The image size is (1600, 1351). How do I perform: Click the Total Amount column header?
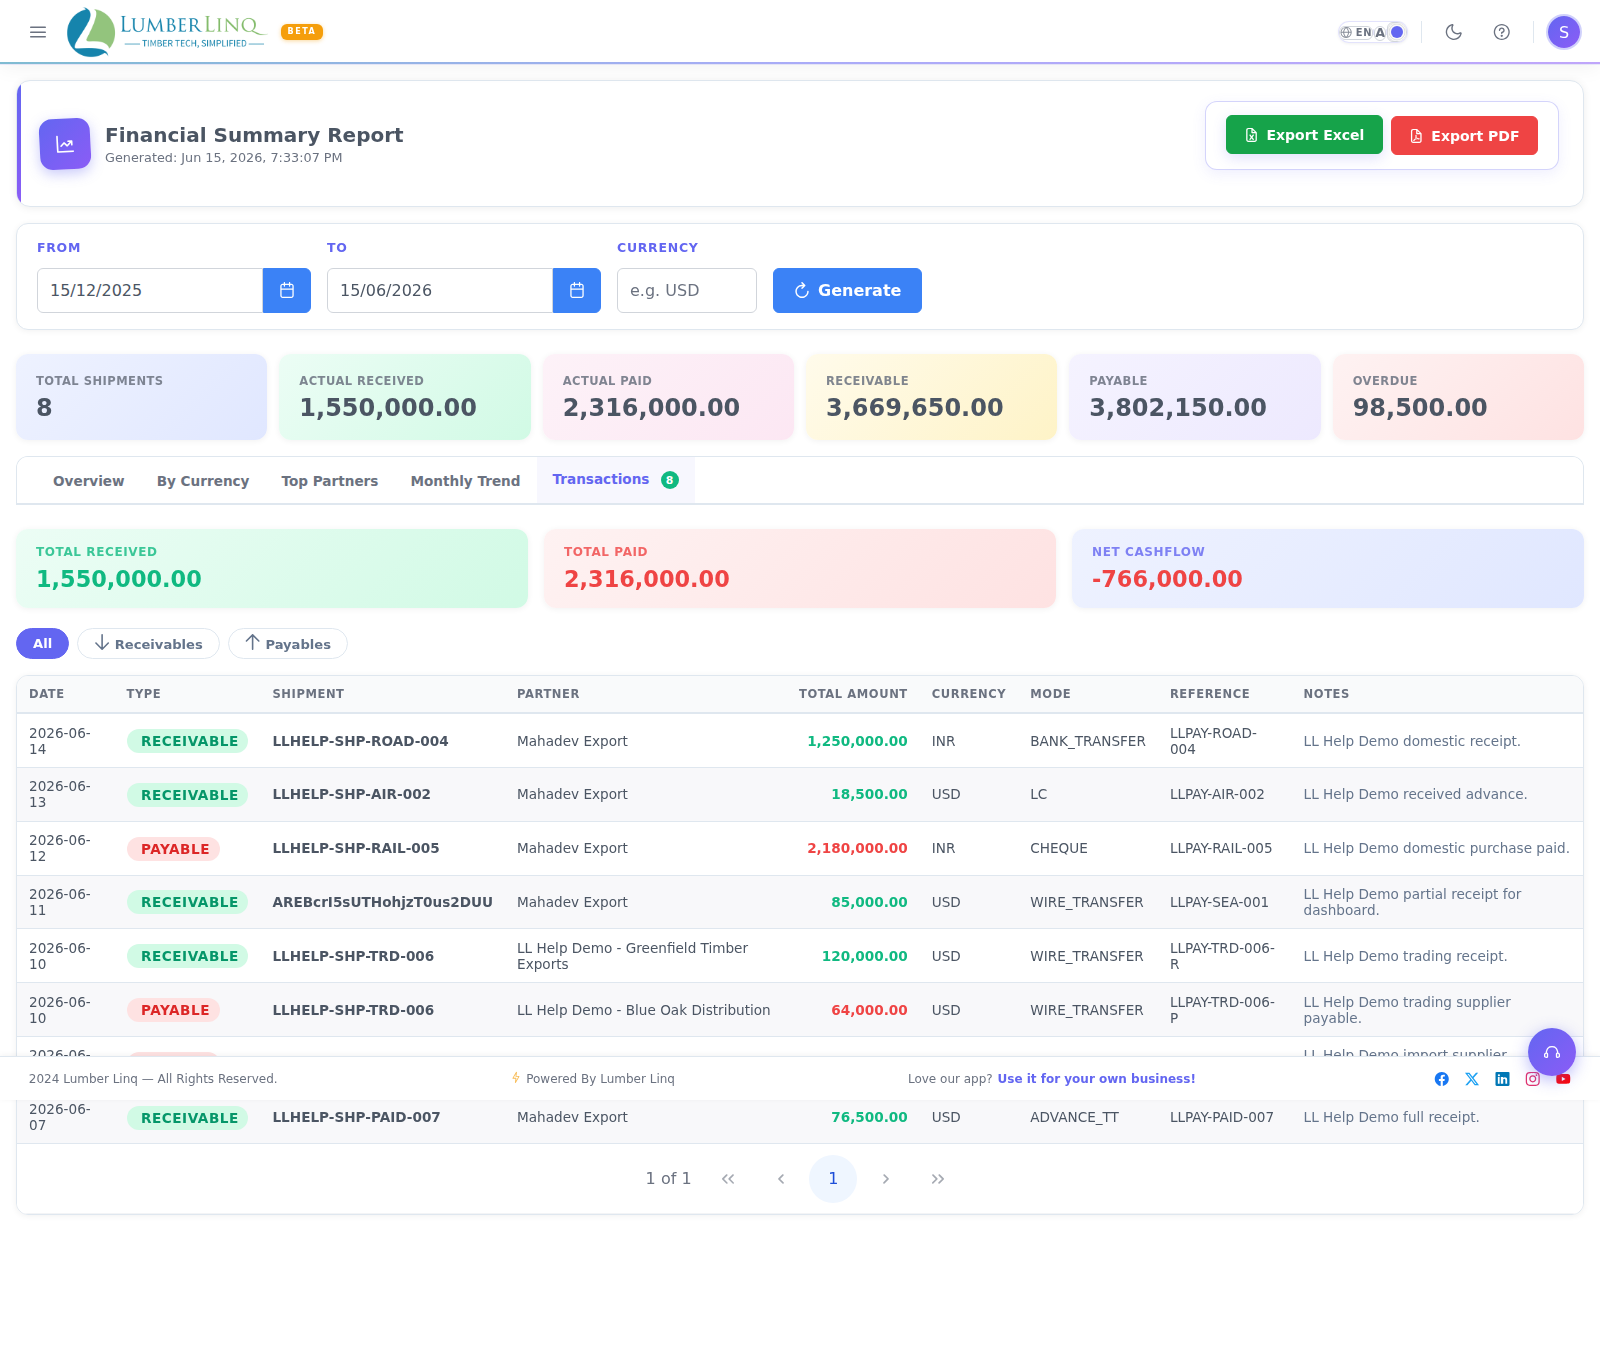click(853, 694)
